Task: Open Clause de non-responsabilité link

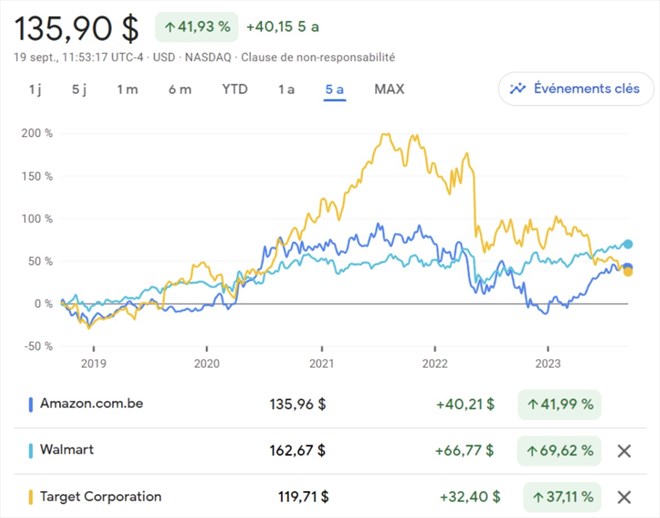Action: click(318, 57)
